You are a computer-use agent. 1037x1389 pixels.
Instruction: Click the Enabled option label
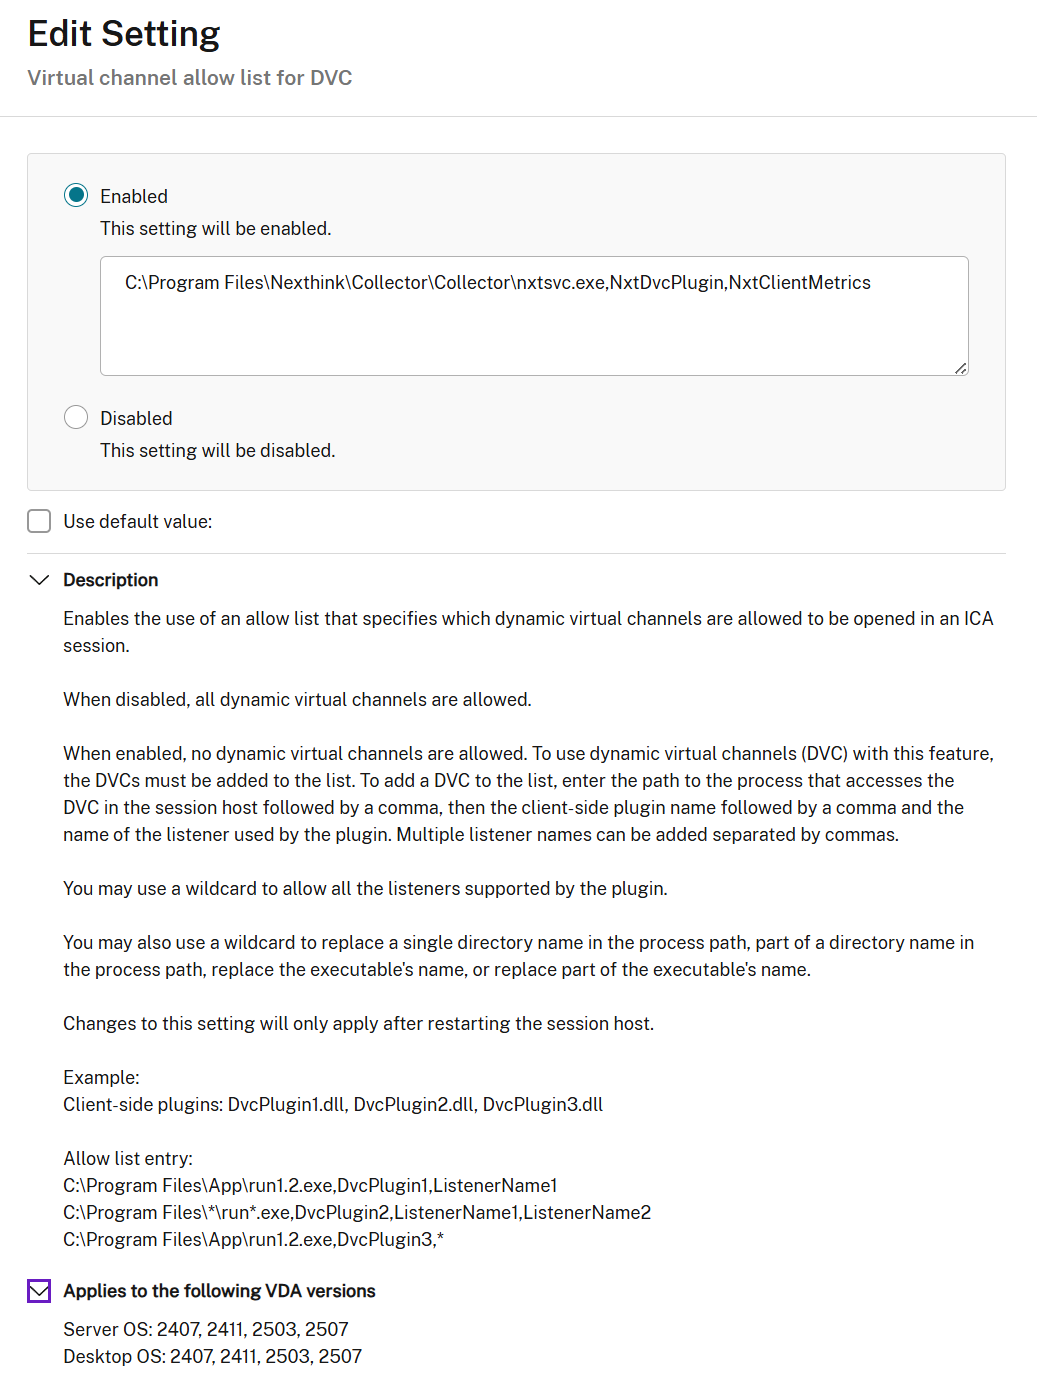[x=134, y=196]
